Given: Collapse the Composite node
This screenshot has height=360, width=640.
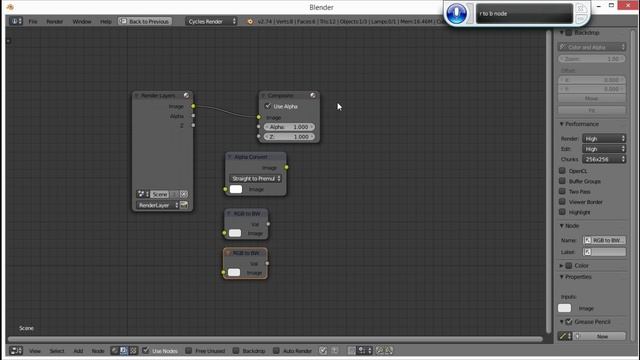Looking at the screenshot, I should pos(263,96).
